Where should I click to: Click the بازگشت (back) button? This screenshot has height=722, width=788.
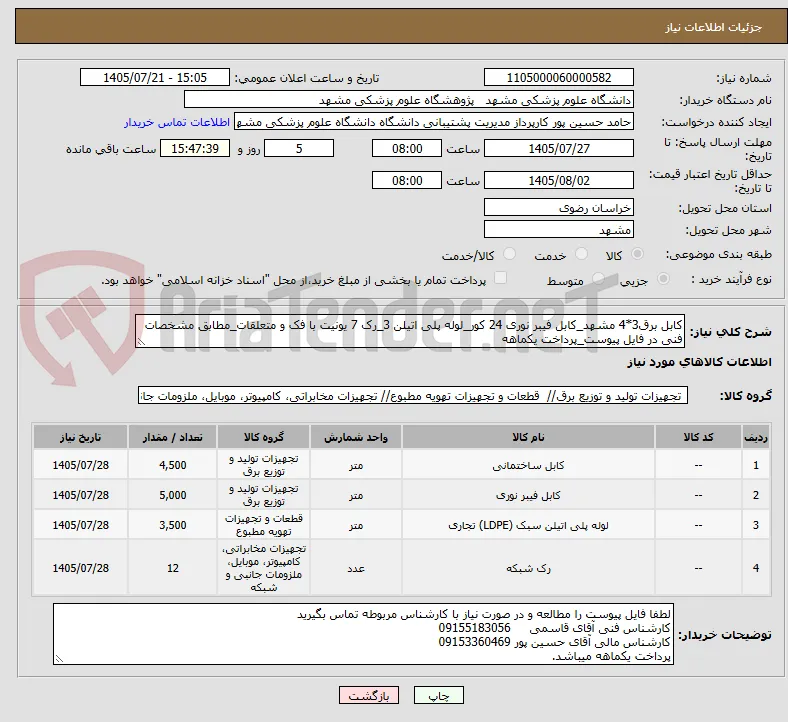[369, 695]
